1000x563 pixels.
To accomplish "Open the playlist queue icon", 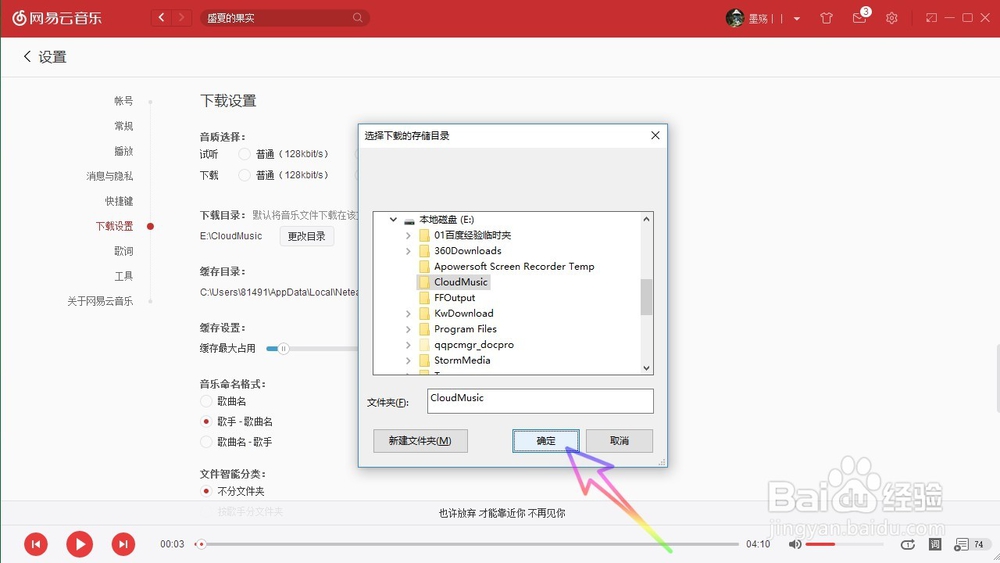I will pyautogui.click(x=961, y=544).
